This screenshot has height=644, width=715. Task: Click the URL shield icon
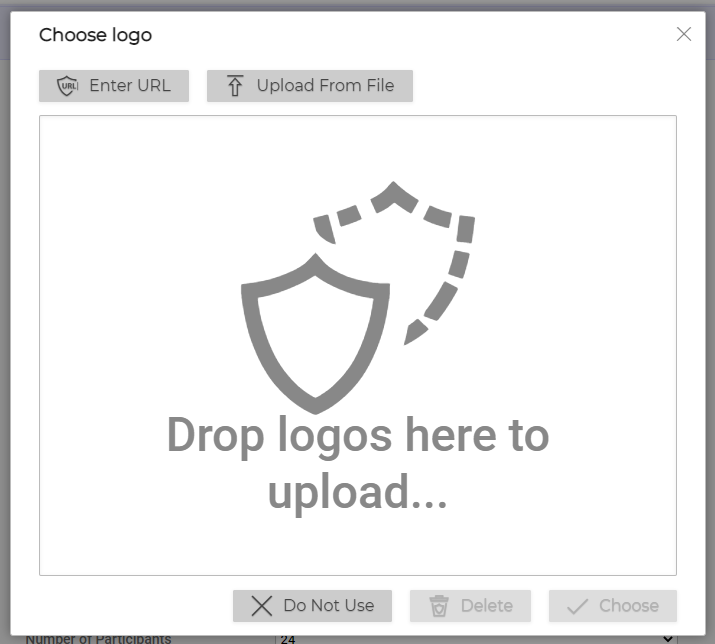point(67,86)
